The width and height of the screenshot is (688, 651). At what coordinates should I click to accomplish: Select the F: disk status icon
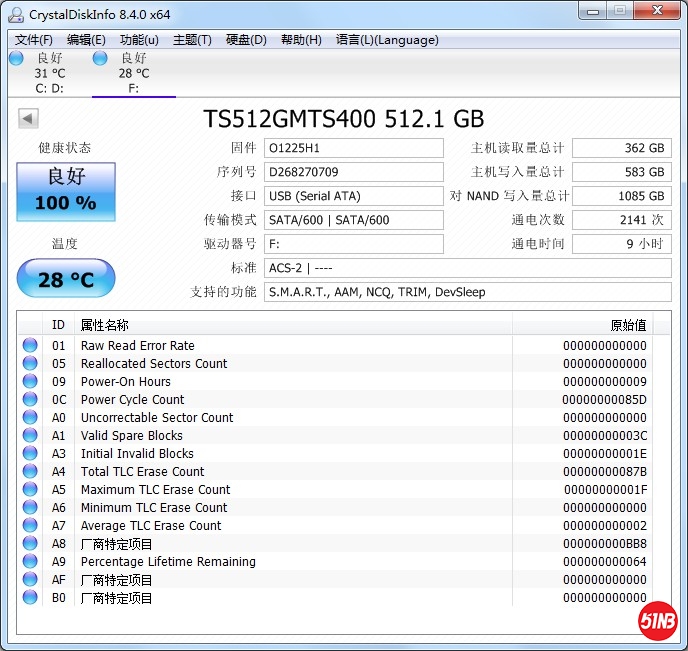point(100,59)
